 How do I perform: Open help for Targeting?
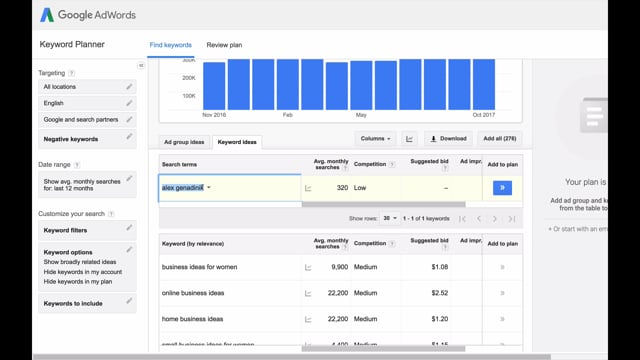click(71, 73)
